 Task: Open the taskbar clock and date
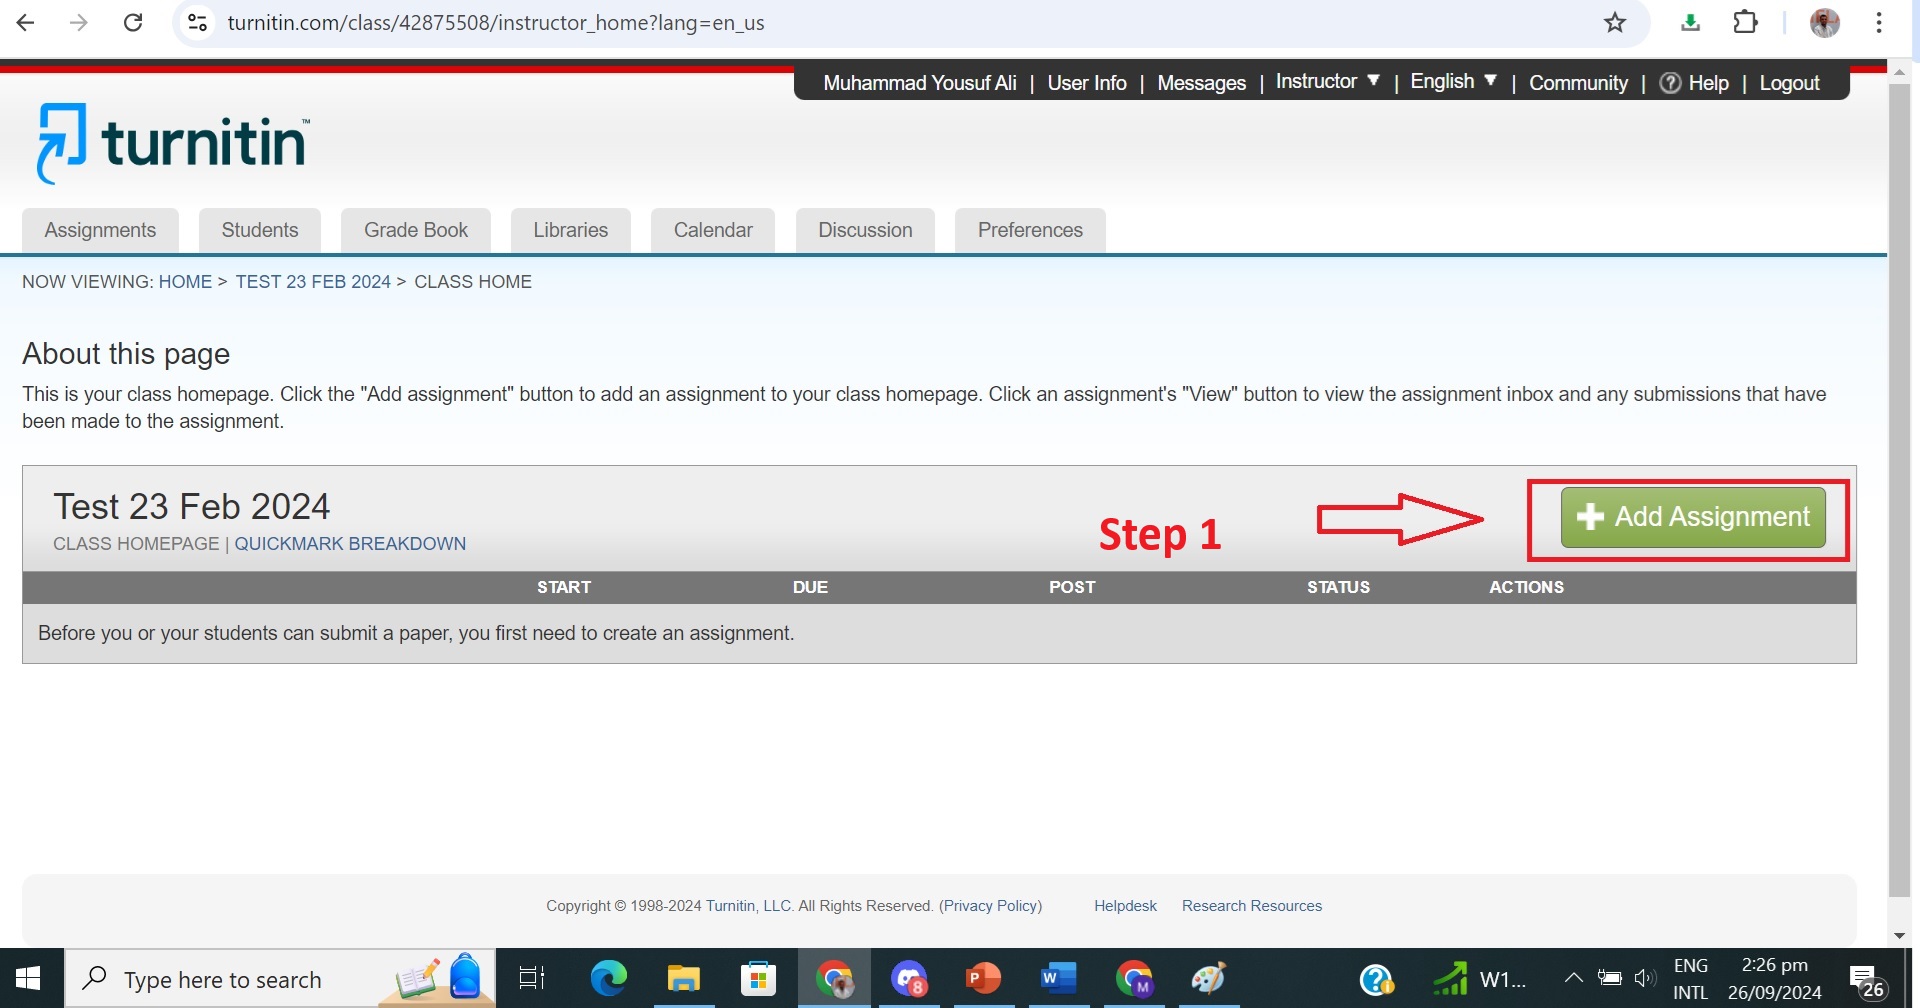pos(1775,979)
